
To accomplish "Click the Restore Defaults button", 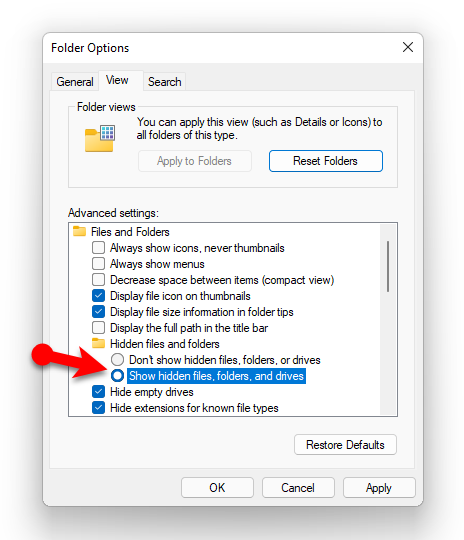I will (x=345, y=445).
